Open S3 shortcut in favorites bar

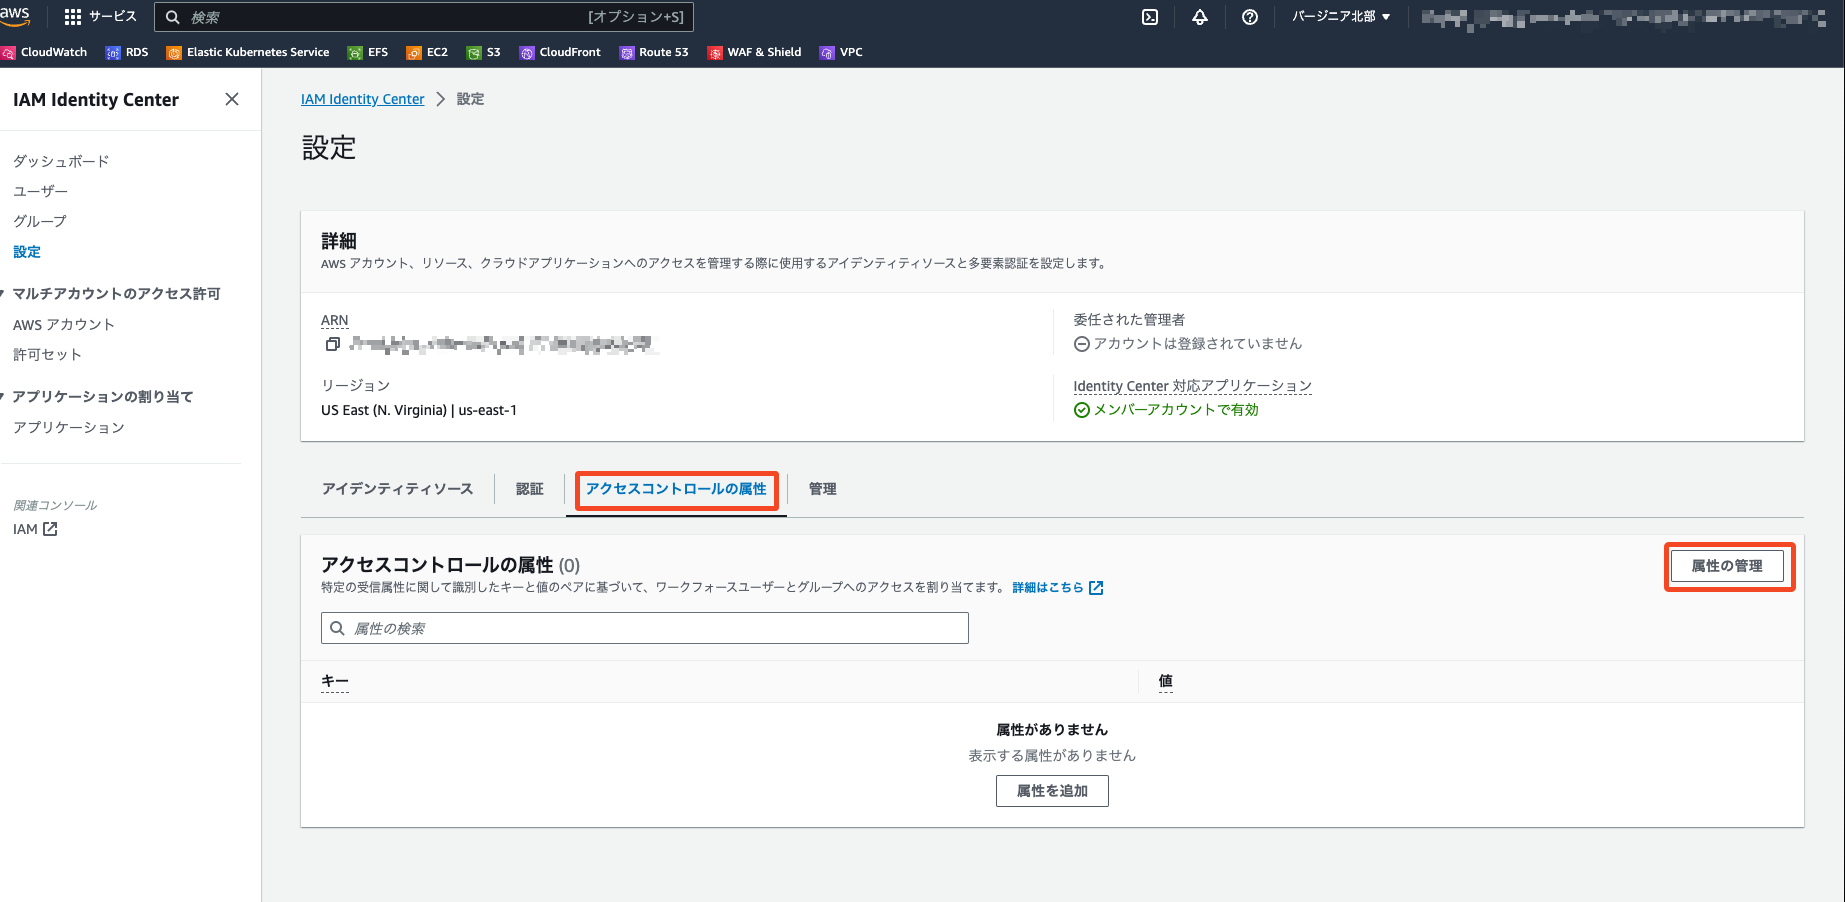tap(484, 52)
